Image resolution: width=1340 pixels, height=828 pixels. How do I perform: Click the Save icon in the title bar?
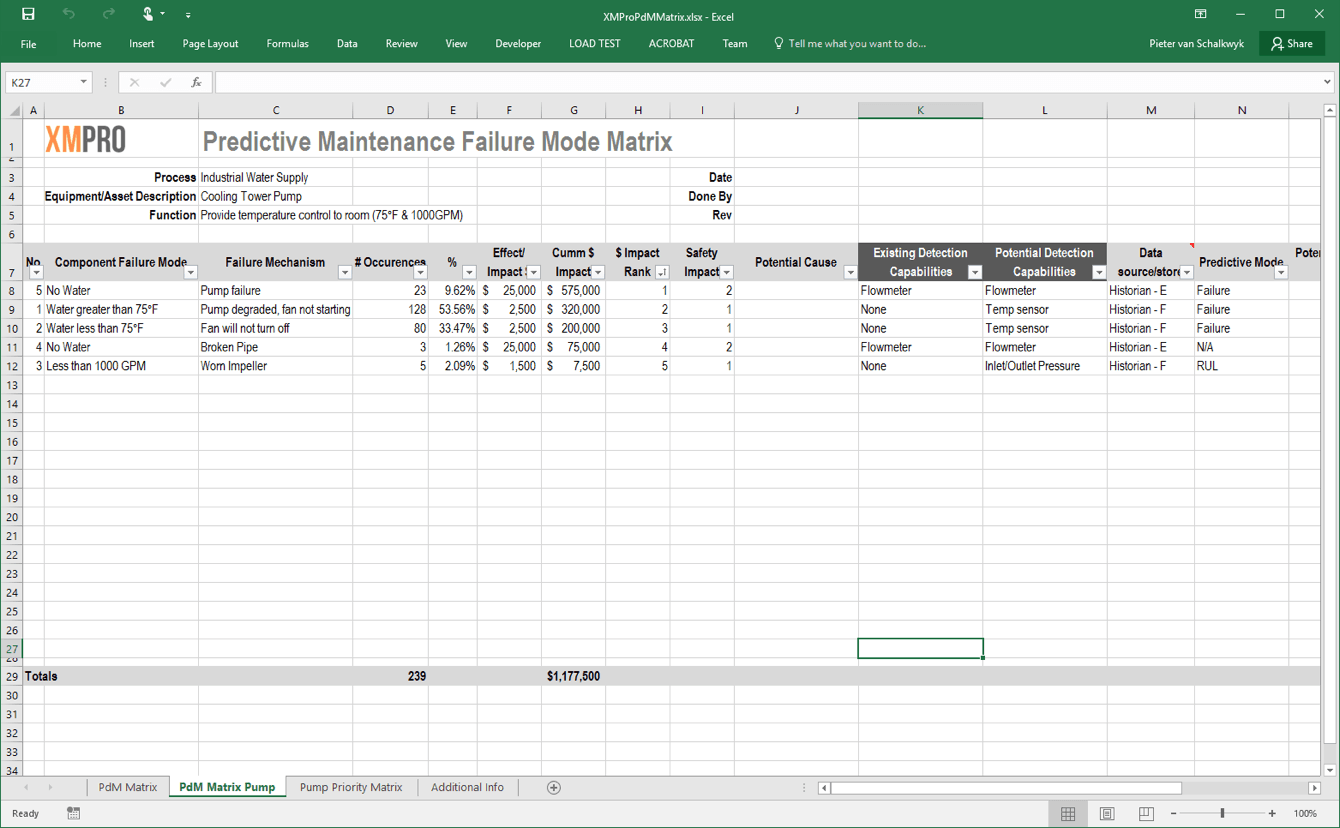(x=28, y=14)
